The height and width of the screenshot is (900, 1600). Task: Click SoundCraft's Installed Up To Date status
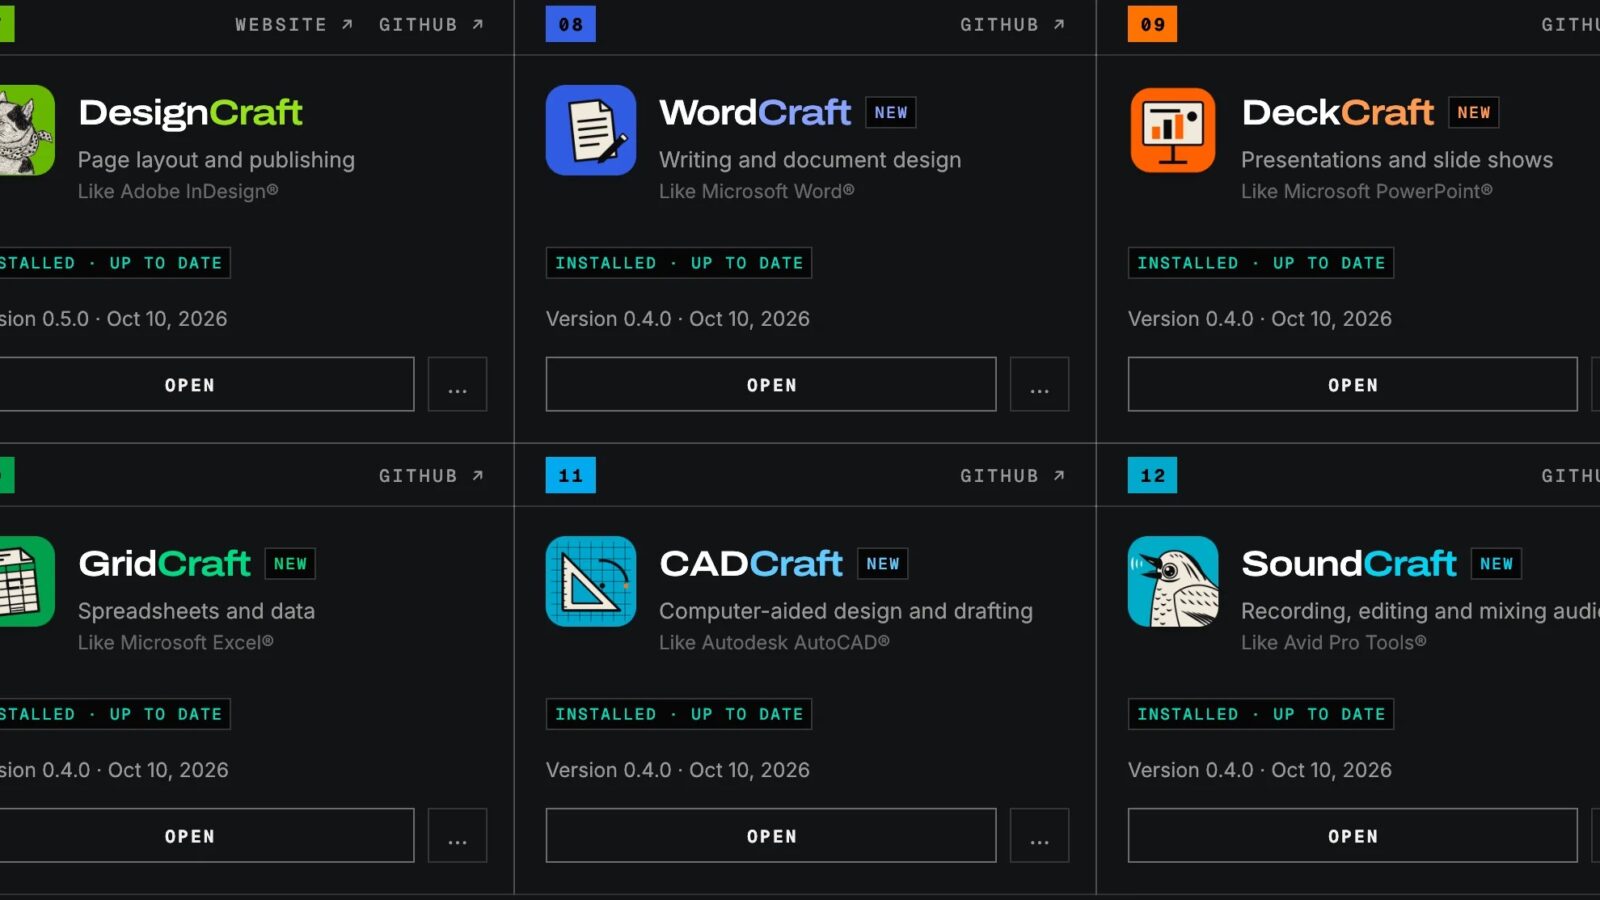1261,714
